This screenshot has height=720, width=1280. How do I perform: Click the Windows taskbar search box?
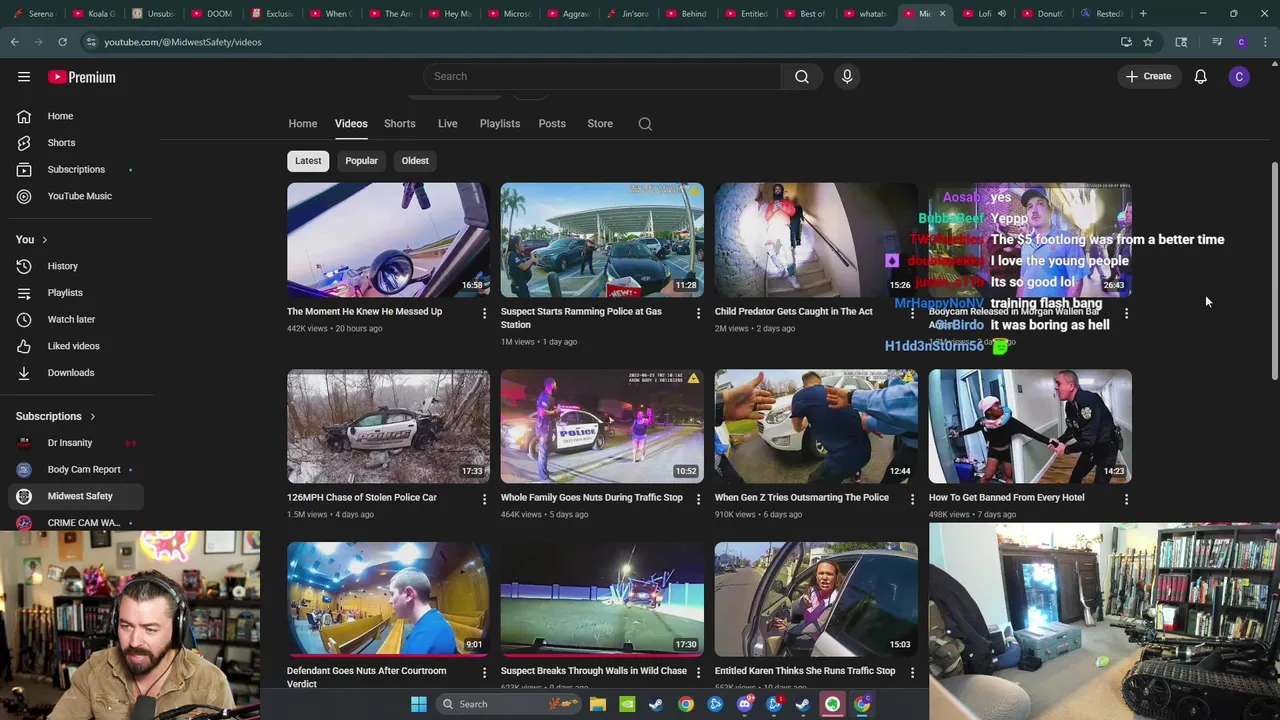508,704
